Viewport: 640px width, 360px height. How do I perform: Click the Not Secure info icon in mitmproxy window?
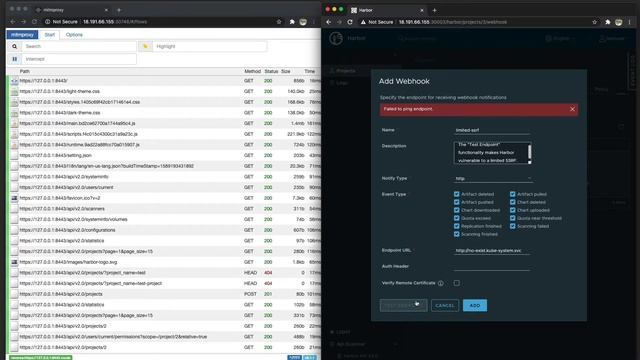click(47, 22)
